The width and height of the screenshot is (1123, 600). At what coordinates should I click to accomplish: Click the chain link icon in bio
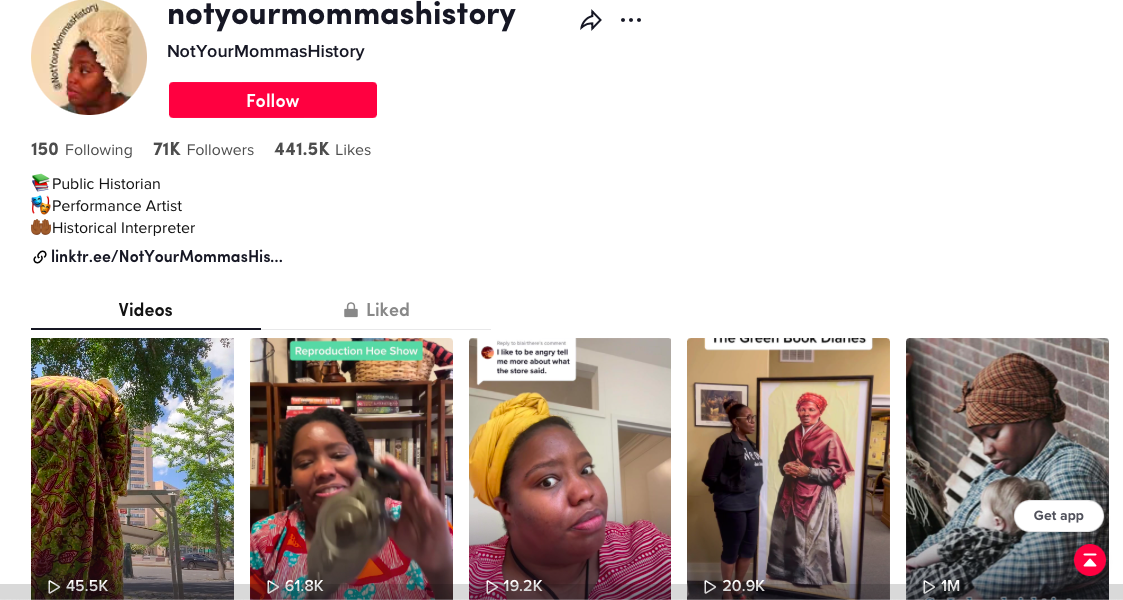[x=39, y=257]
